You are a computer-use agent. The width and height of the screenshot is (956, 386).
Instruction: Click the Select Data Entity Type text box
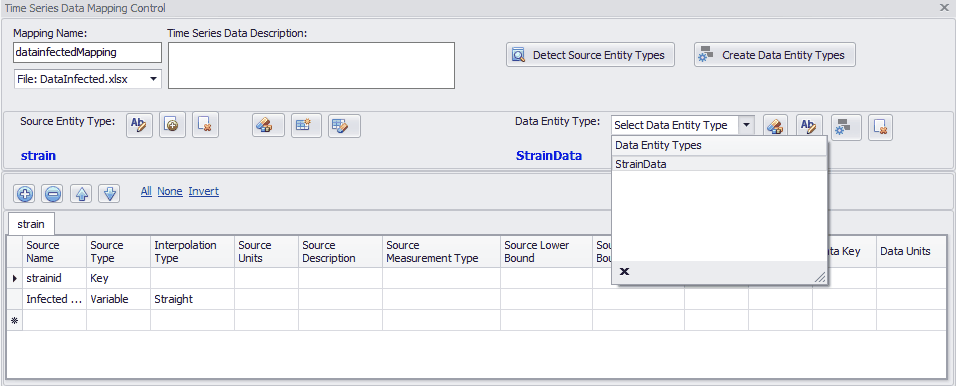[x=675, y=125]
